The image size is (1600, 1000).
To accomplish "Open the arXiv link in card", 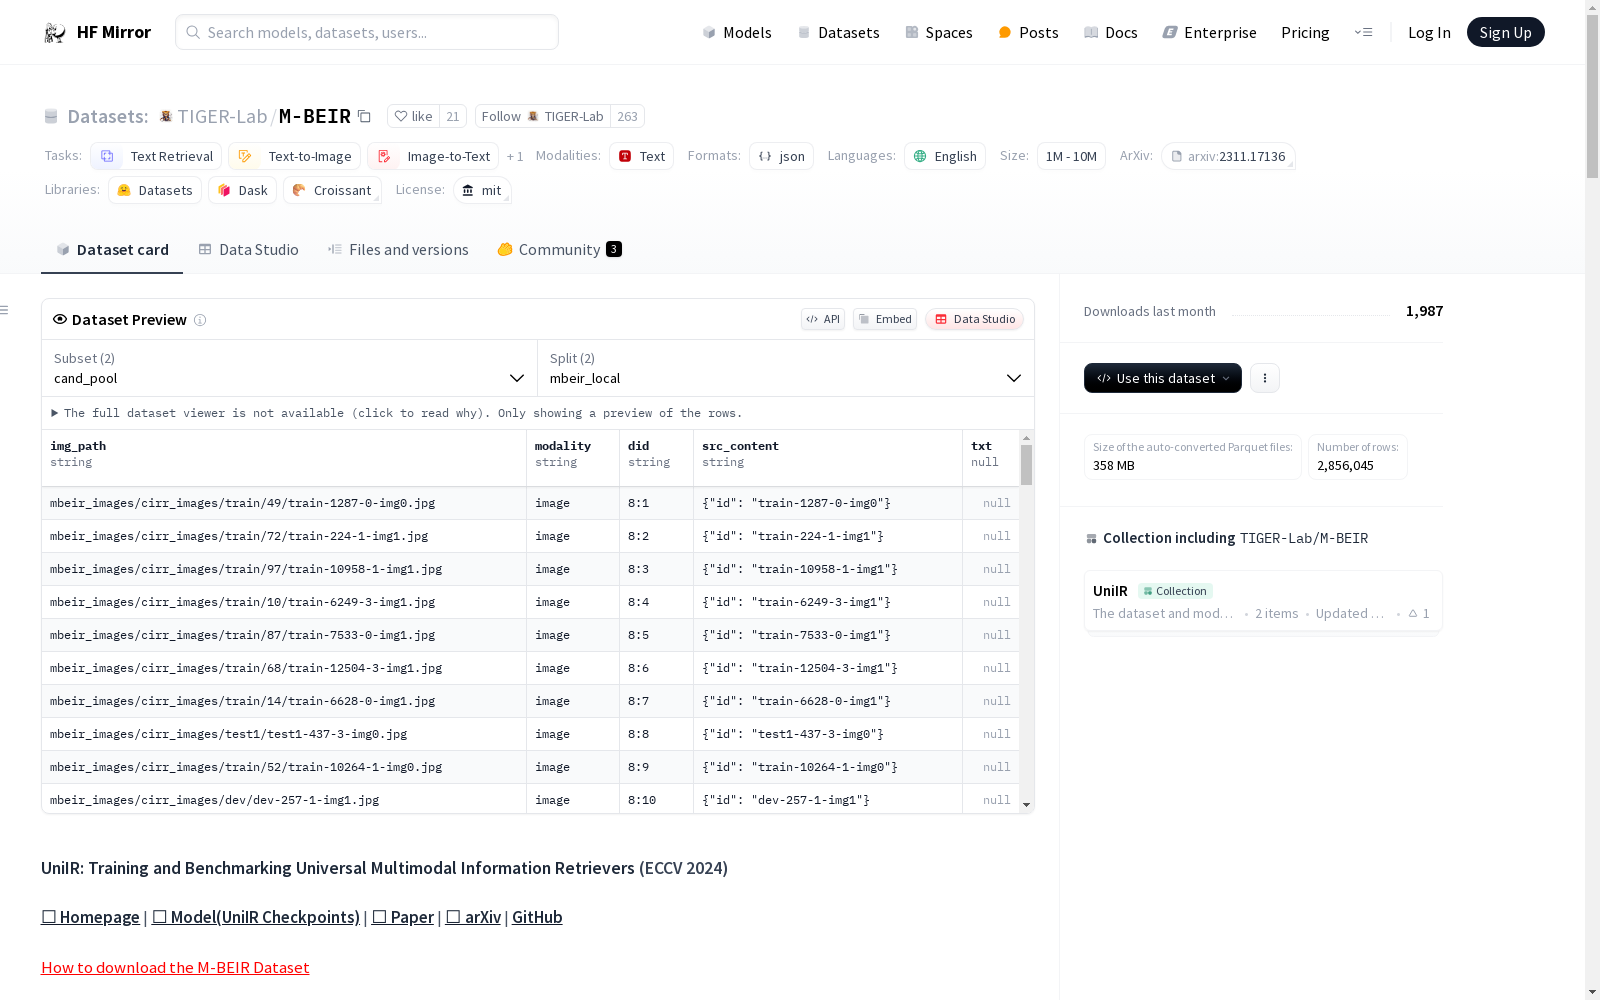I will tap(473, 917).
